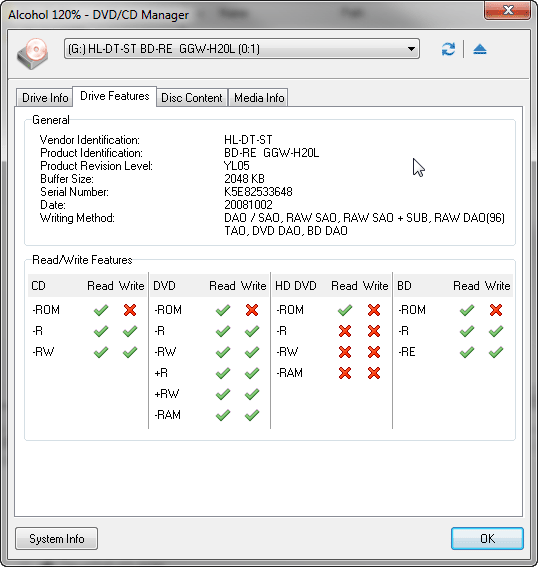Image resolution: width=538 pixels, height=567 pixels.
Task: Click the buffer size value 2048 KB
Action: tap(244, 179)
